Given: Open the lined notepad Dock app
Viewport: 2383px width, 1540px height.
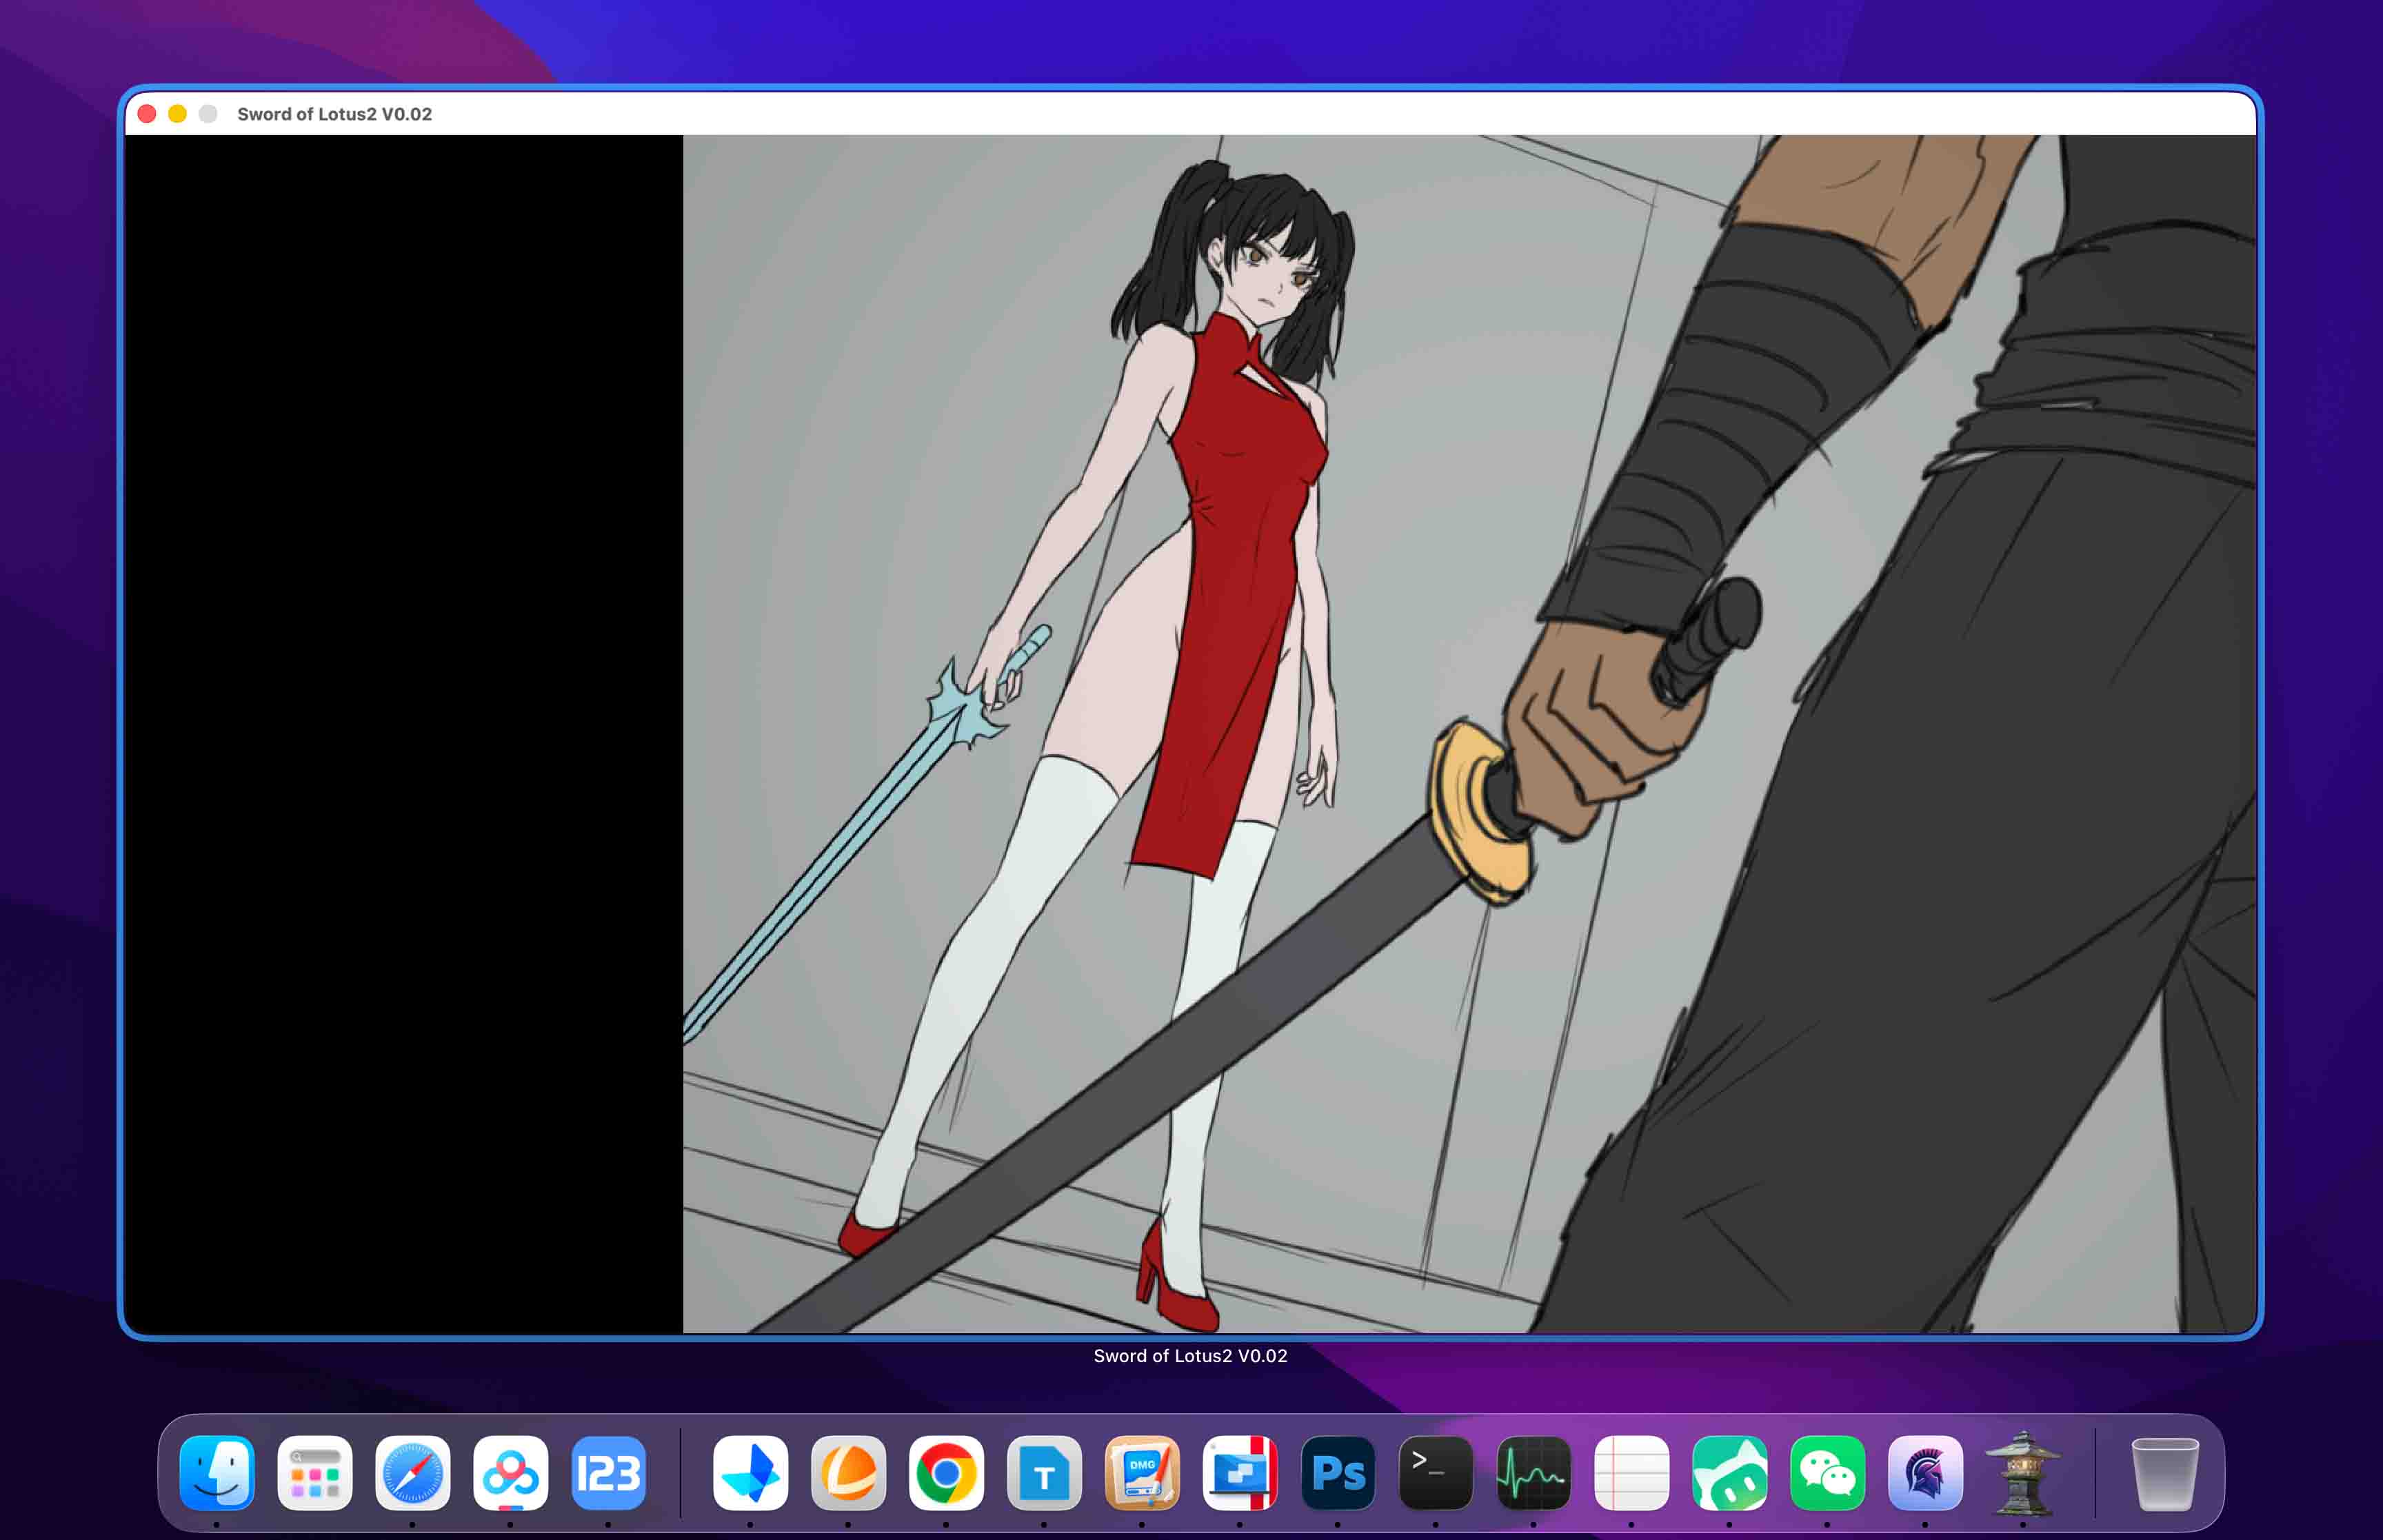Looking at the screenshot, I should pyautogui.click(x=1632, y=1472).
